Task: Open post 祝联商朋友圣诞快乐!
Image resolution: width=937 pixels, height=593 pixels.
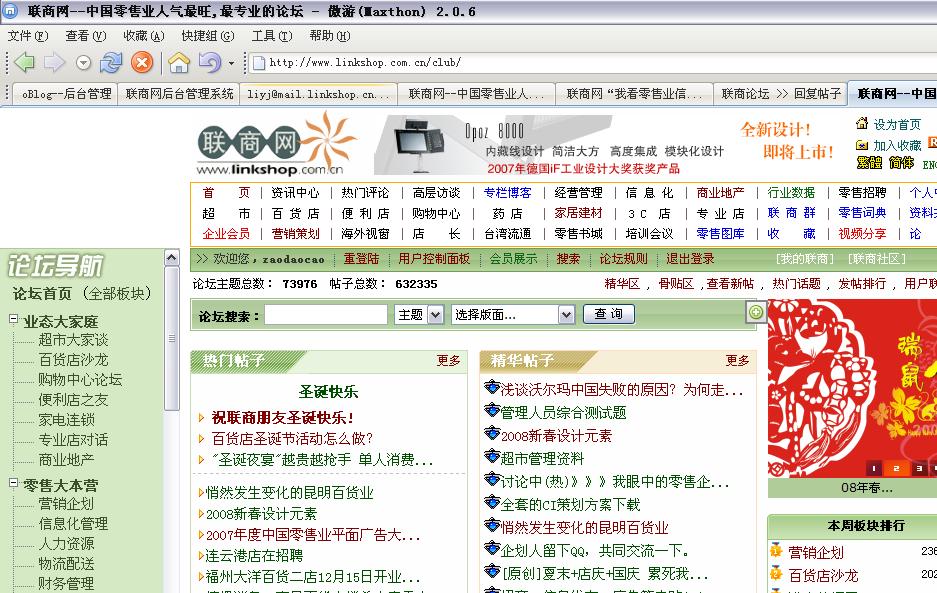Action: point(283,417)
